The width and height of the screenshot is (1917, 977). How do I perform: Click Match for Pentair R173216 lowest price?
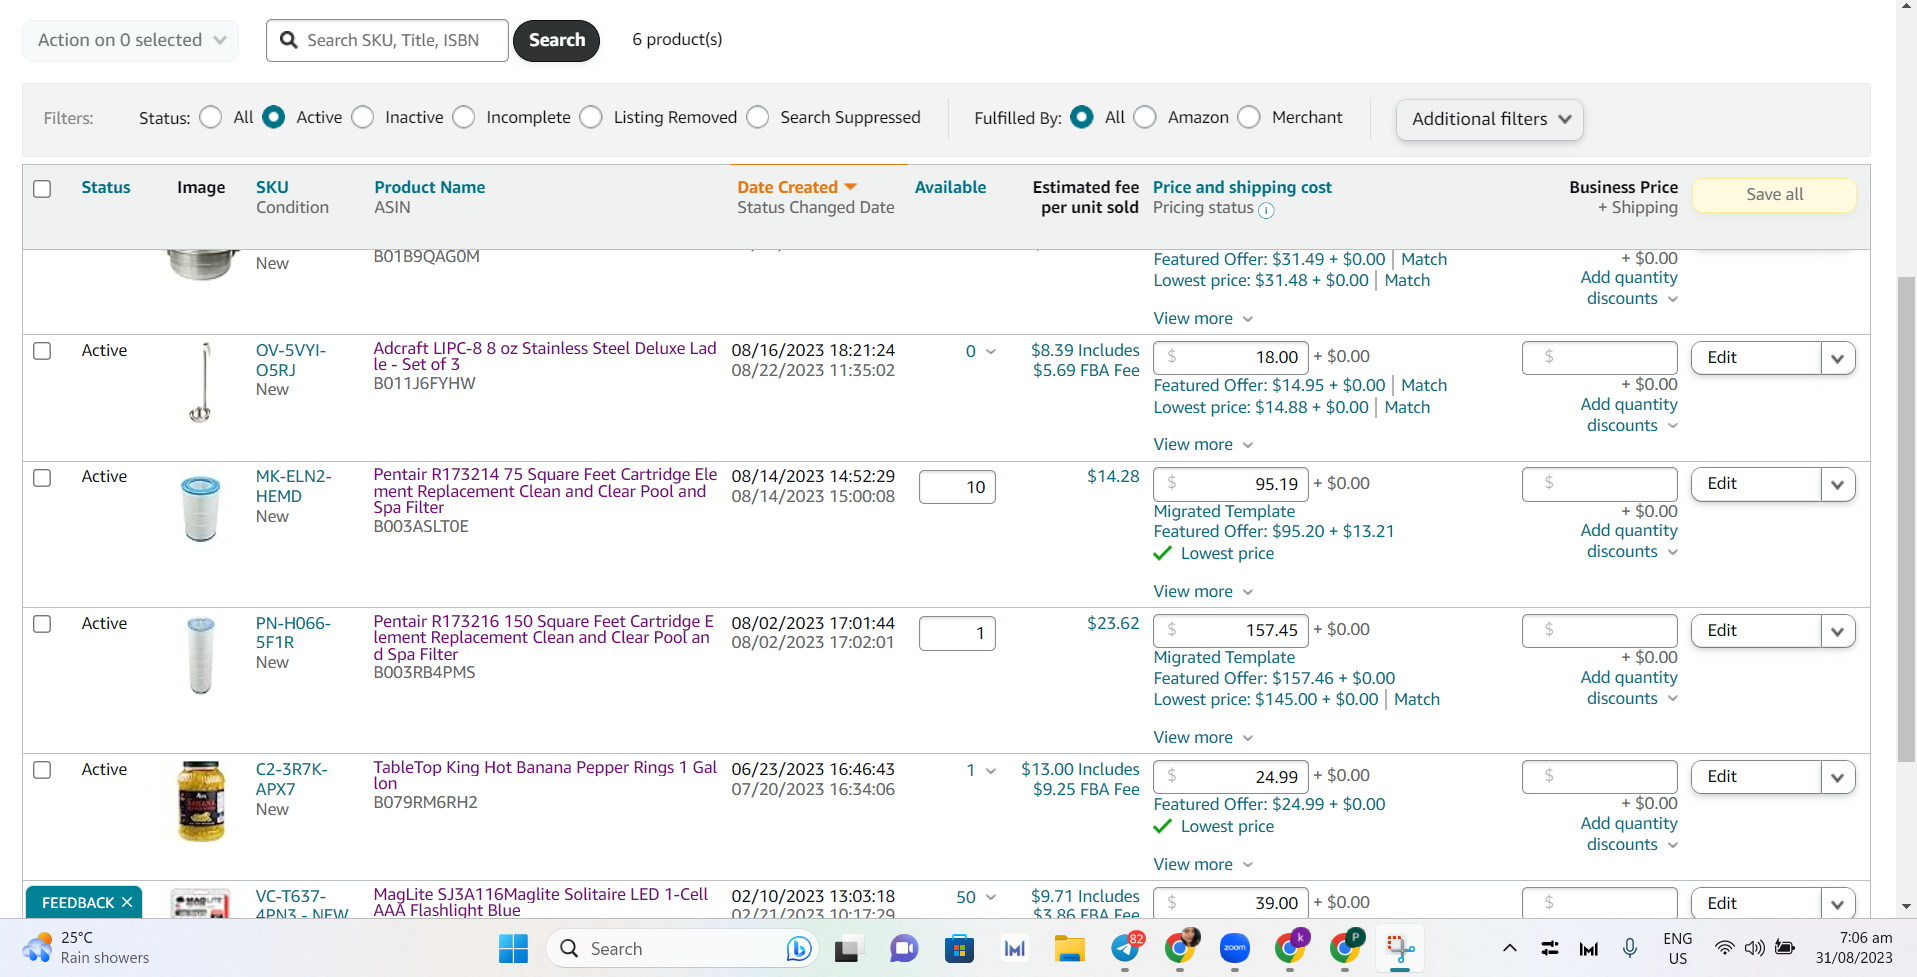point(1417,699)
